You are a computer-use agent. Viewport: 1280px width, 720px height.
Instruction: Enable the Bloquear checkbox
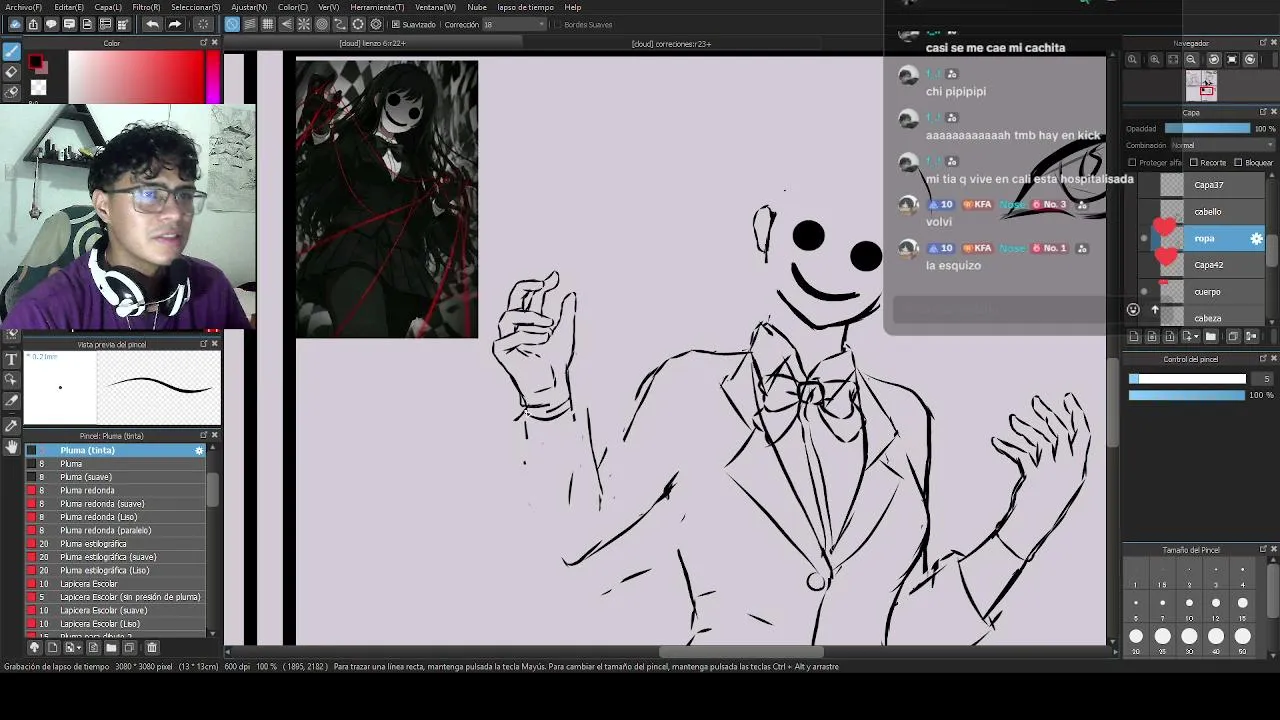(x=1238, y=162)
